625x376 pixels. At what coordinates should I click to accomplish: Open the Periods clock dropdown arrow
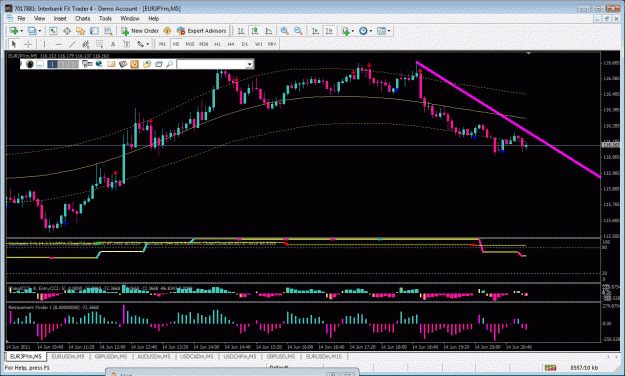tap(371, 31)
